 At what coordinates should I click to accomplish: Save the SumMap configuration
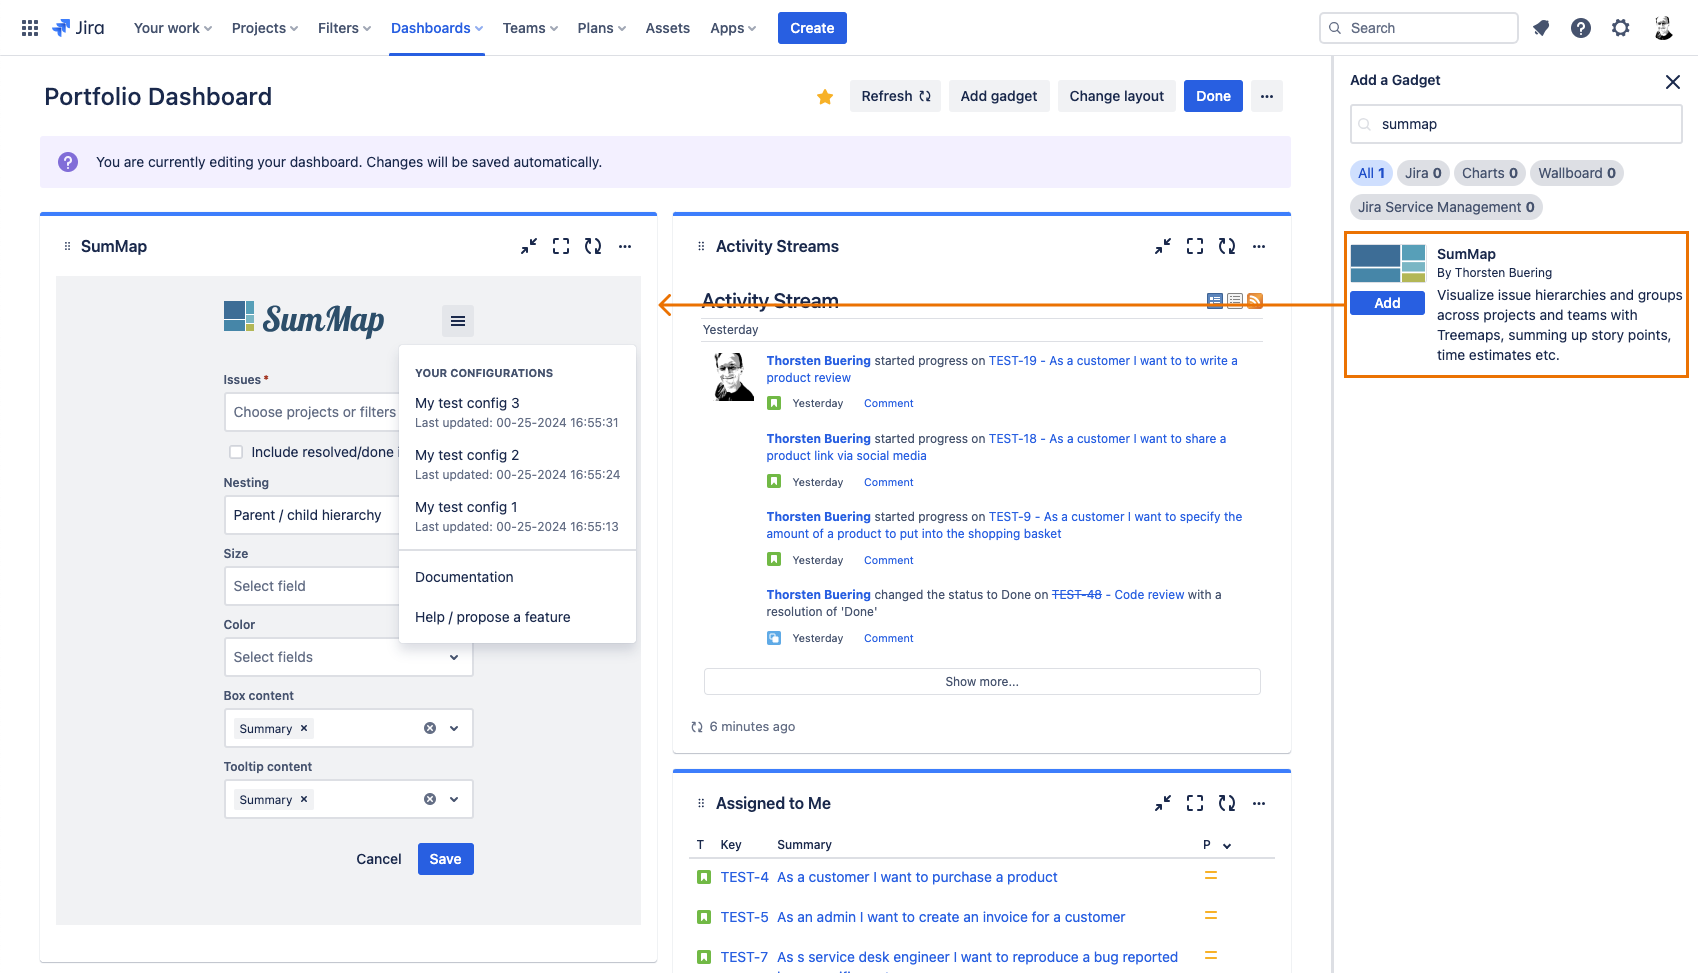pyautogui.click(x=446, y=859)
